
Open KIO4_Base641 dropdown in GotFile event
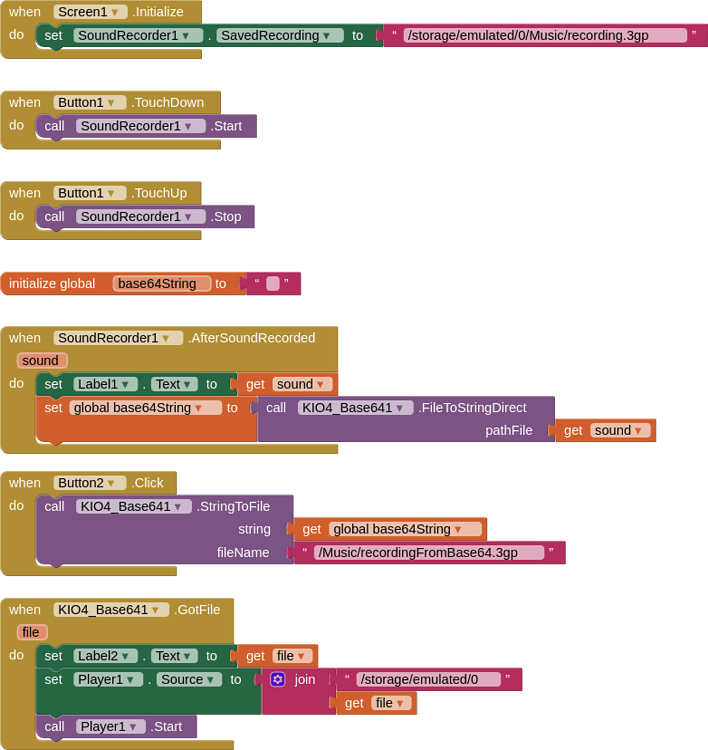(111, 609)
